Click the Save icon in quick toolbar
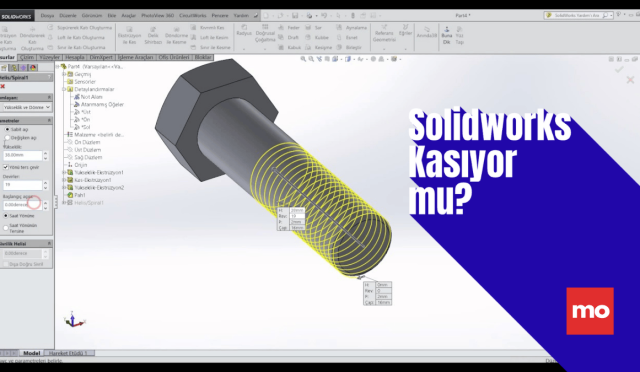640x372 pixels. coord(295,16)
